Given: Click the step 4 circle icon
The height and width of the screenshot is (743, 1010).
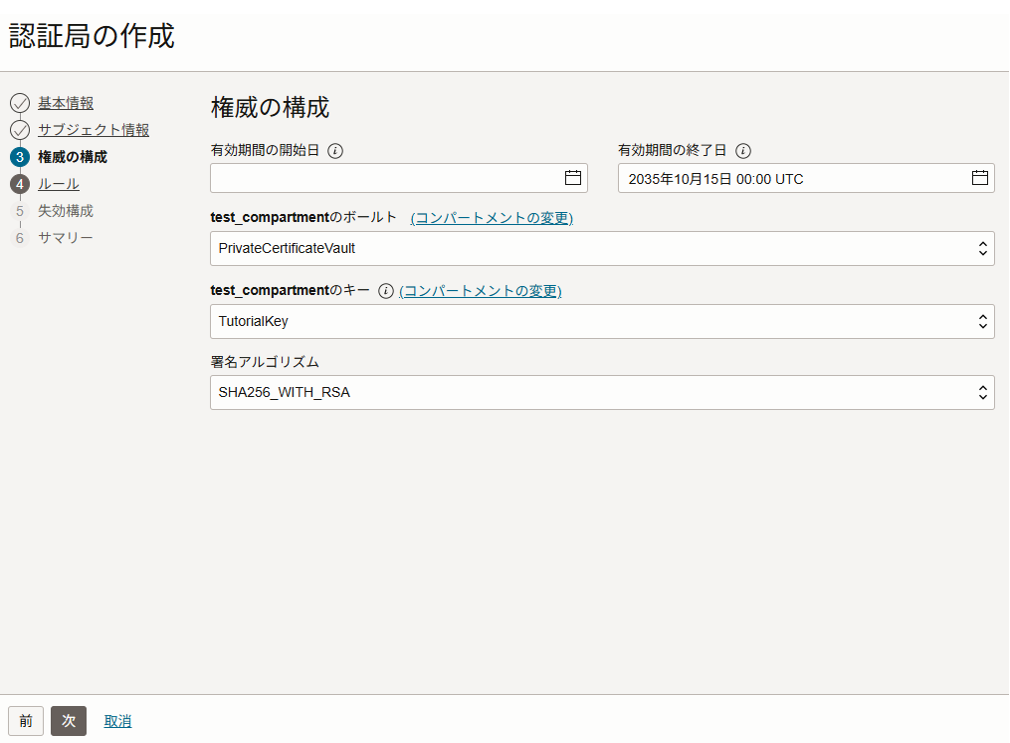Looking at the screenshot, I should (x=19, y=184).
